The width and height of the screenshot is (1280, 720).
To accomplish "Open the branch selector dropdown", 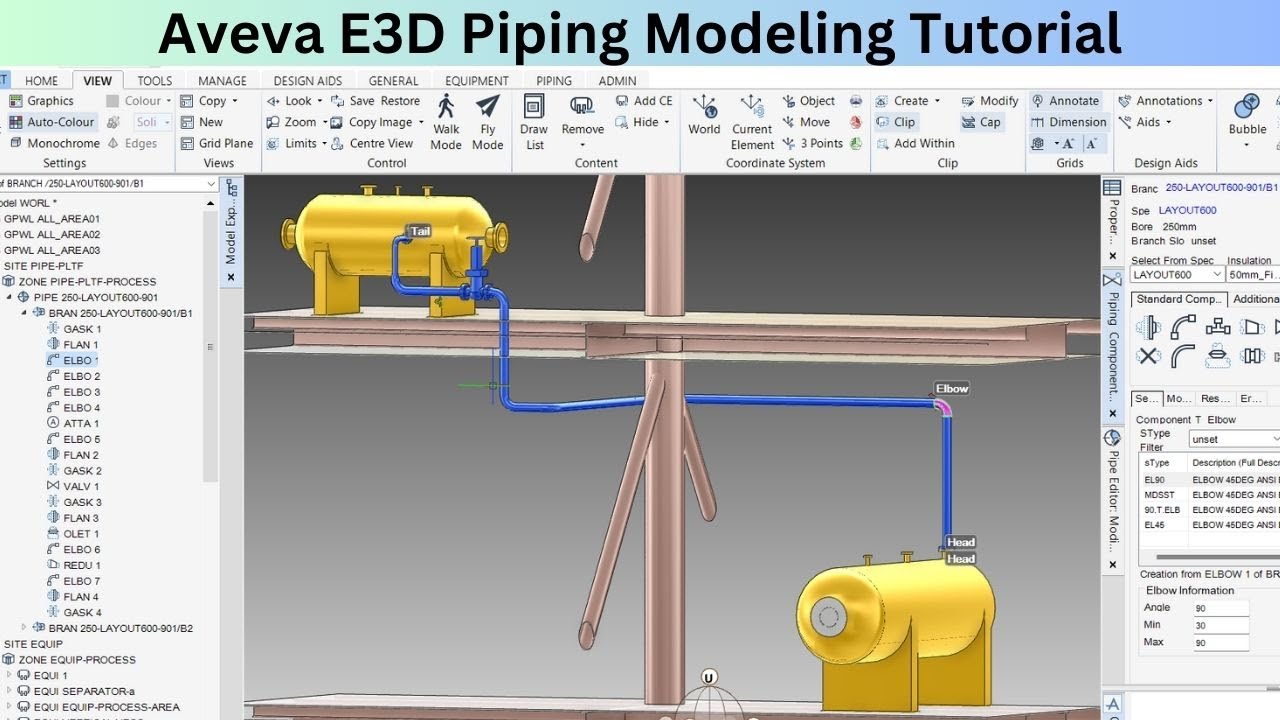I will click(x=211, y=184).
